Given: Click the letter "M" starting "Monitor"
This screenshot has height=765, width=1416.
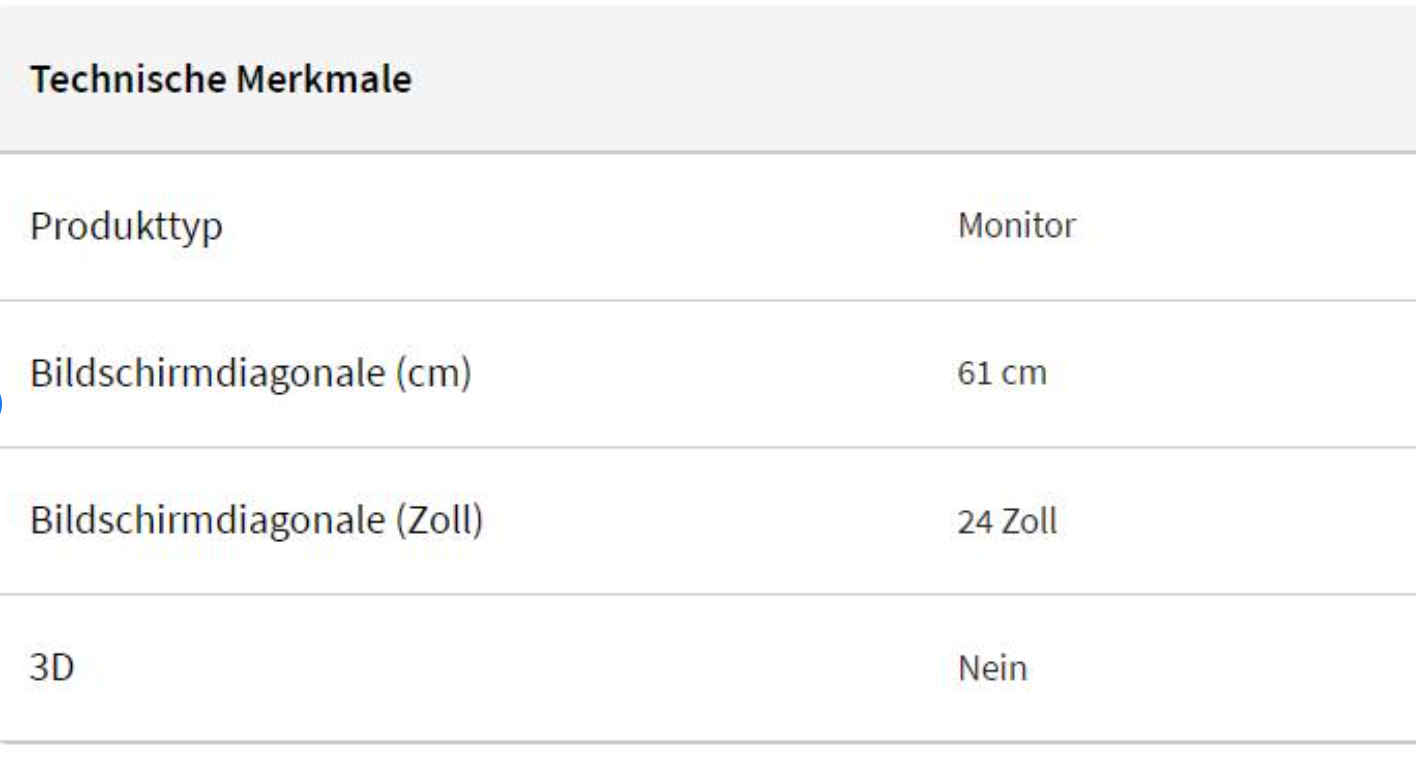Looking at the screenshot, I should (x=969, y=227).
